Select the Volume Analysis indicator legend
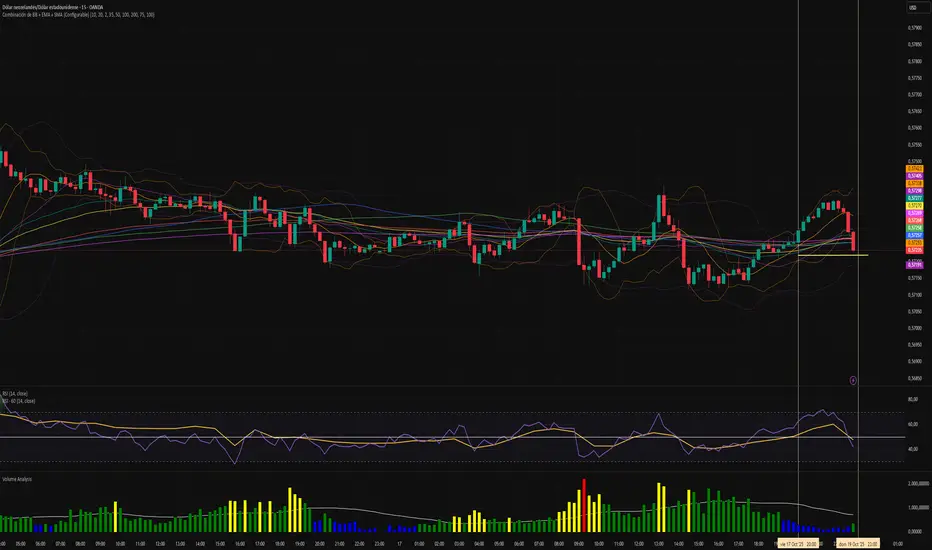 click(17, 479)
